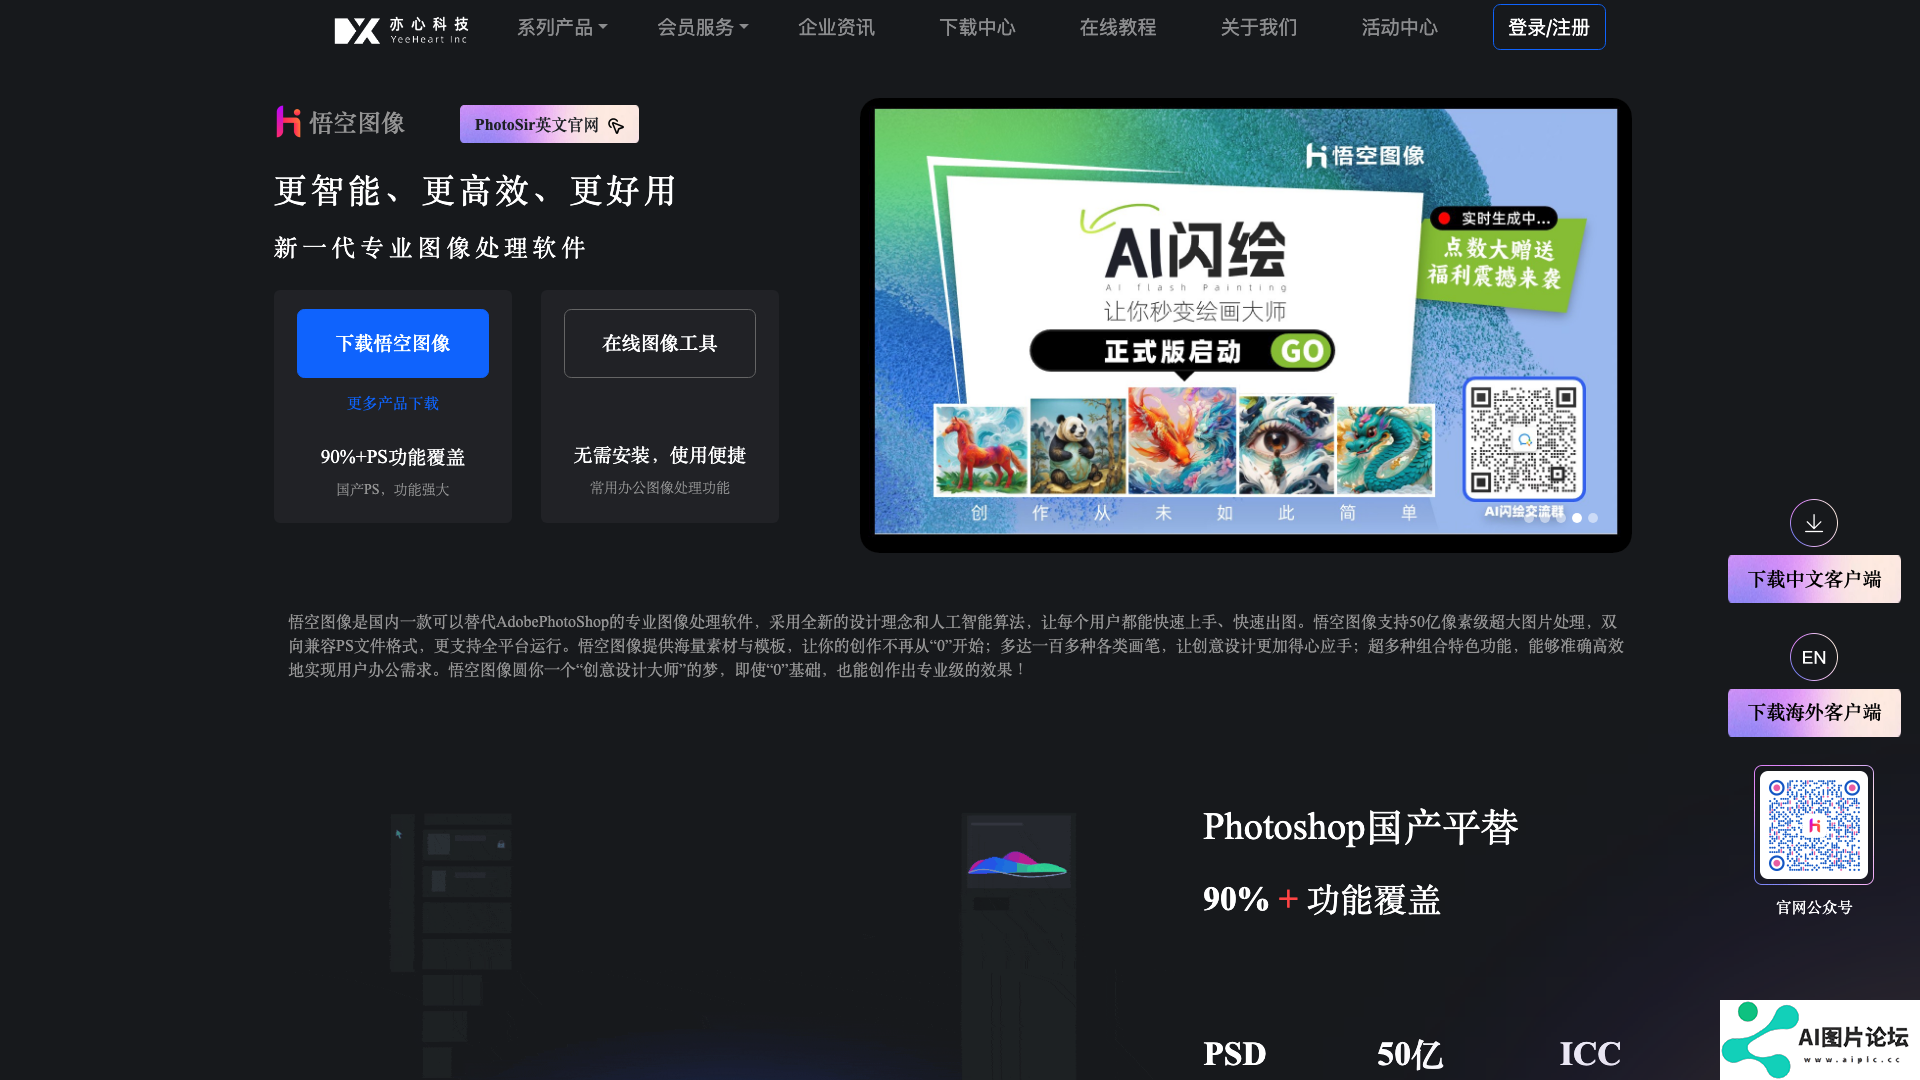Click the 下载中文客户端 button
Viewport: 1920px width, 1080px height.
pyautogui.click(x=1814, y=579)
